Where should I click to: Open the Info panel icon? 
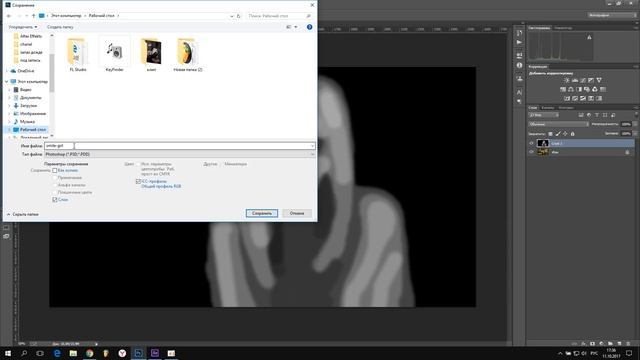(520, 65)
